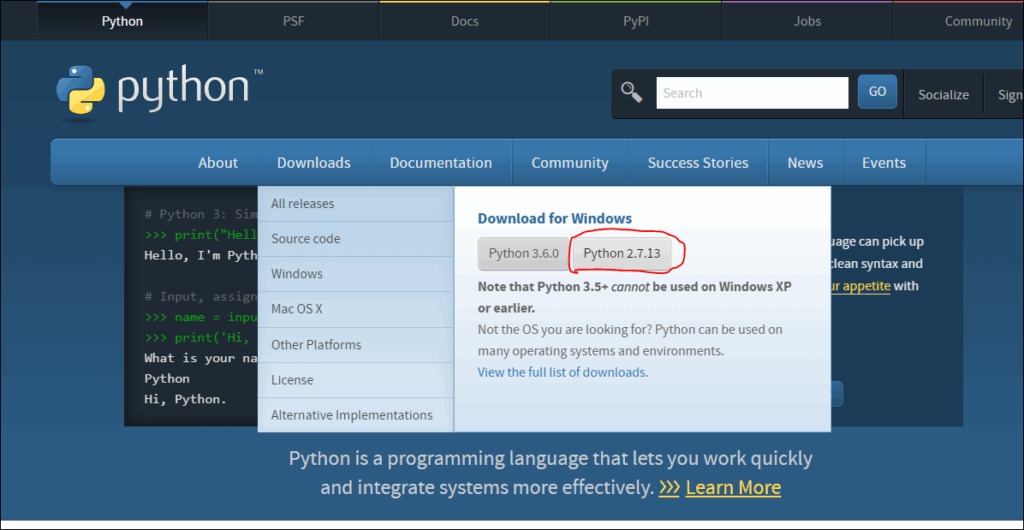Image resolution: width=1024 pixels, height=530 pixels.
Task: Switch to the Jobs top tab
Action: [x=807, y=21]
